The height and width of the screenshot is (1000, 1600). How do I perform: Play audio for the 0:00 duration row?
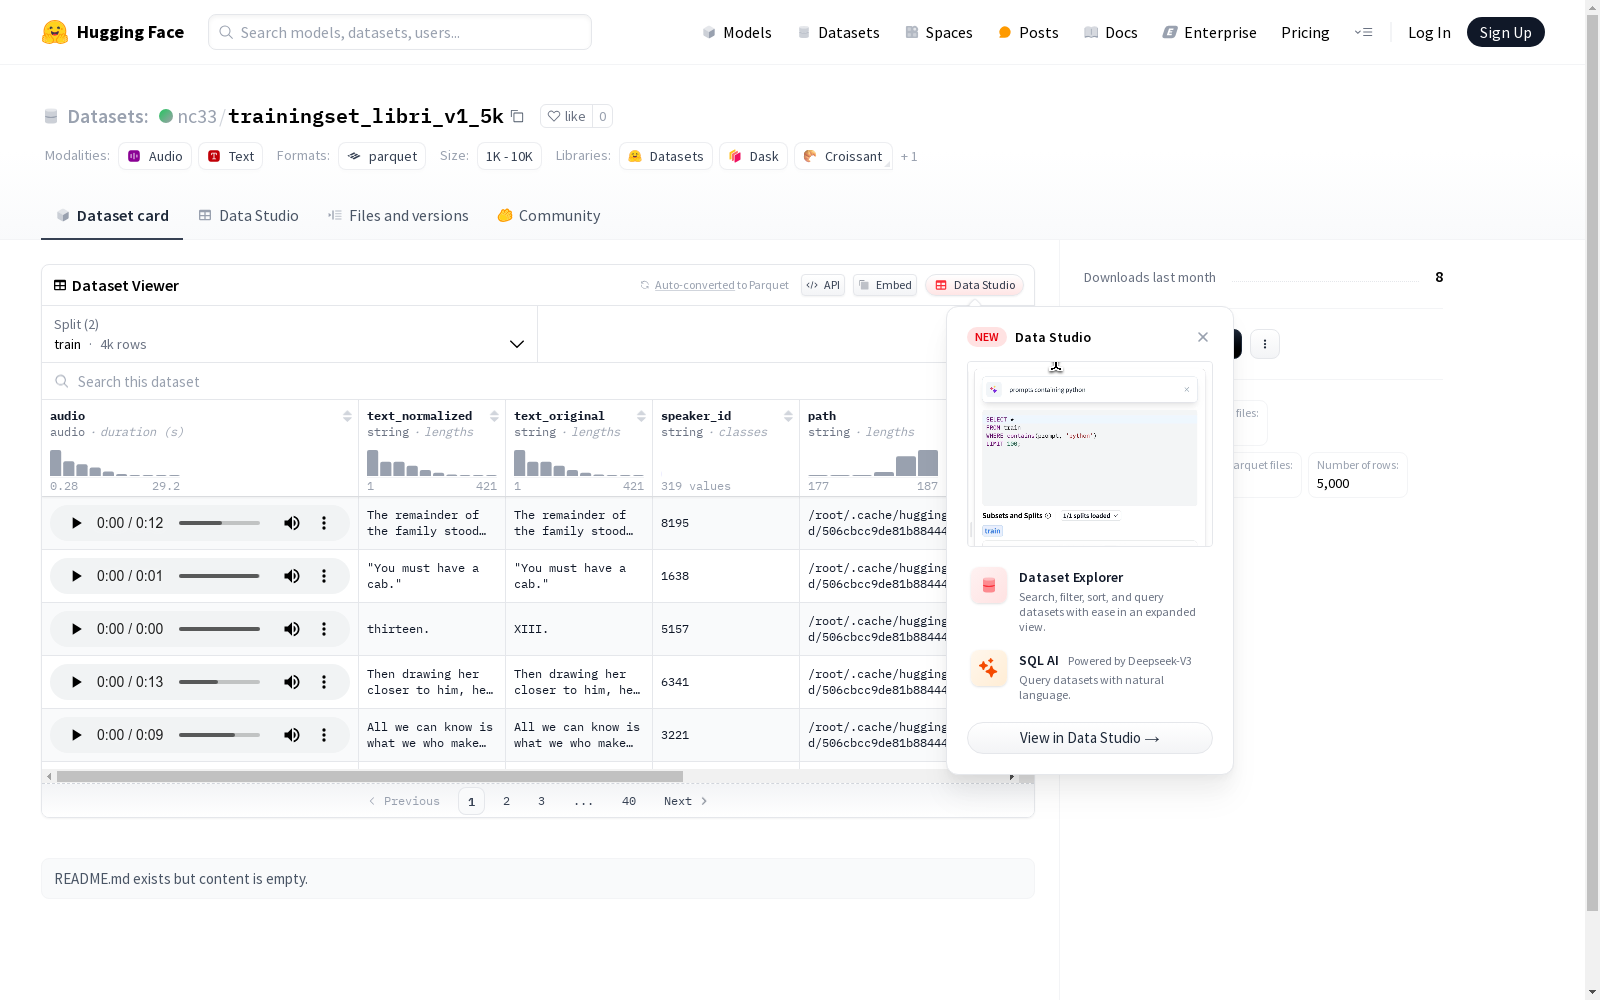76,629
